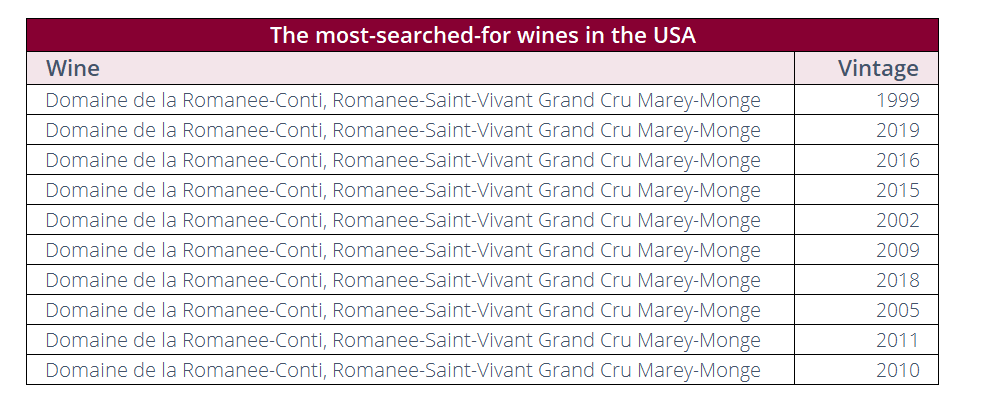
Task: Click the wine name in the 2005 vintage row
Action: [x=403, y=310]
